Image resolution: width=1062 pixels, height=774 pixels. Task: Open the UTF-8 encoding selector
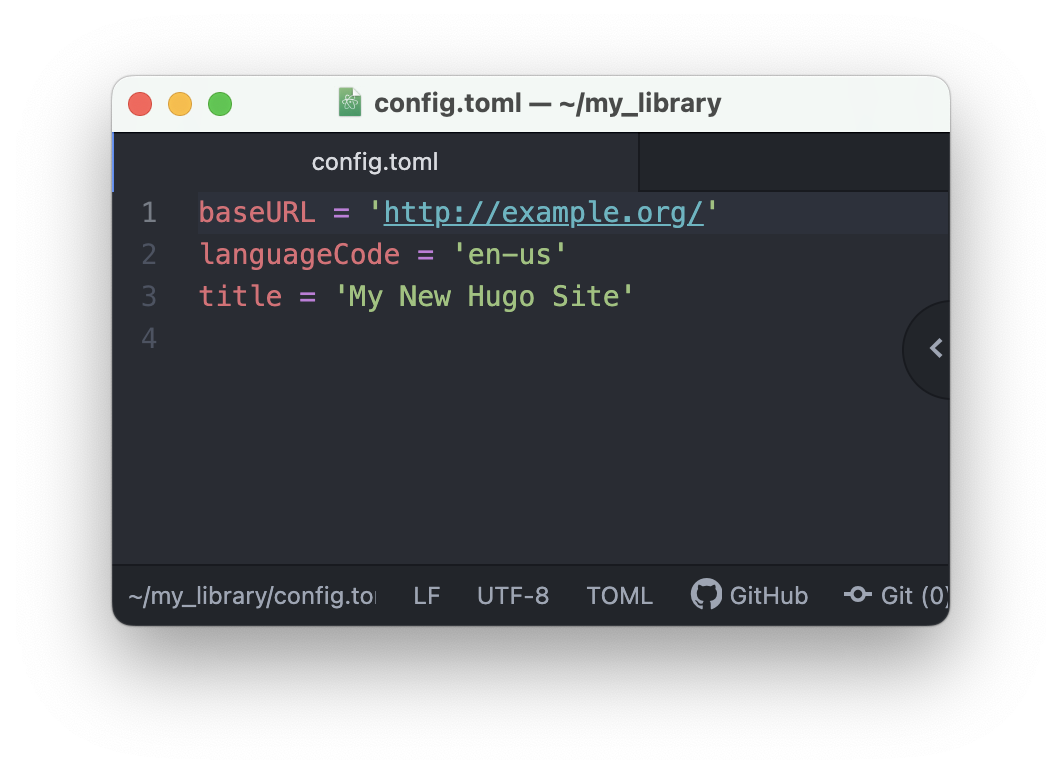(x=513, y=595)
